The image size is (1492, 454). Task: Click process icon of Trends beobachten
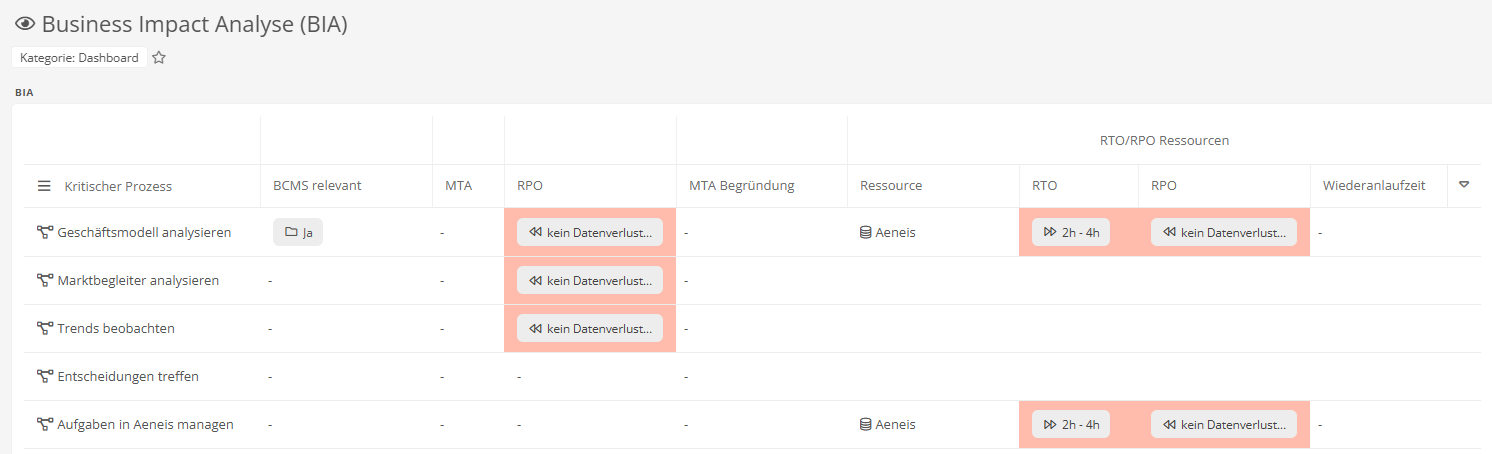(45, 328)
